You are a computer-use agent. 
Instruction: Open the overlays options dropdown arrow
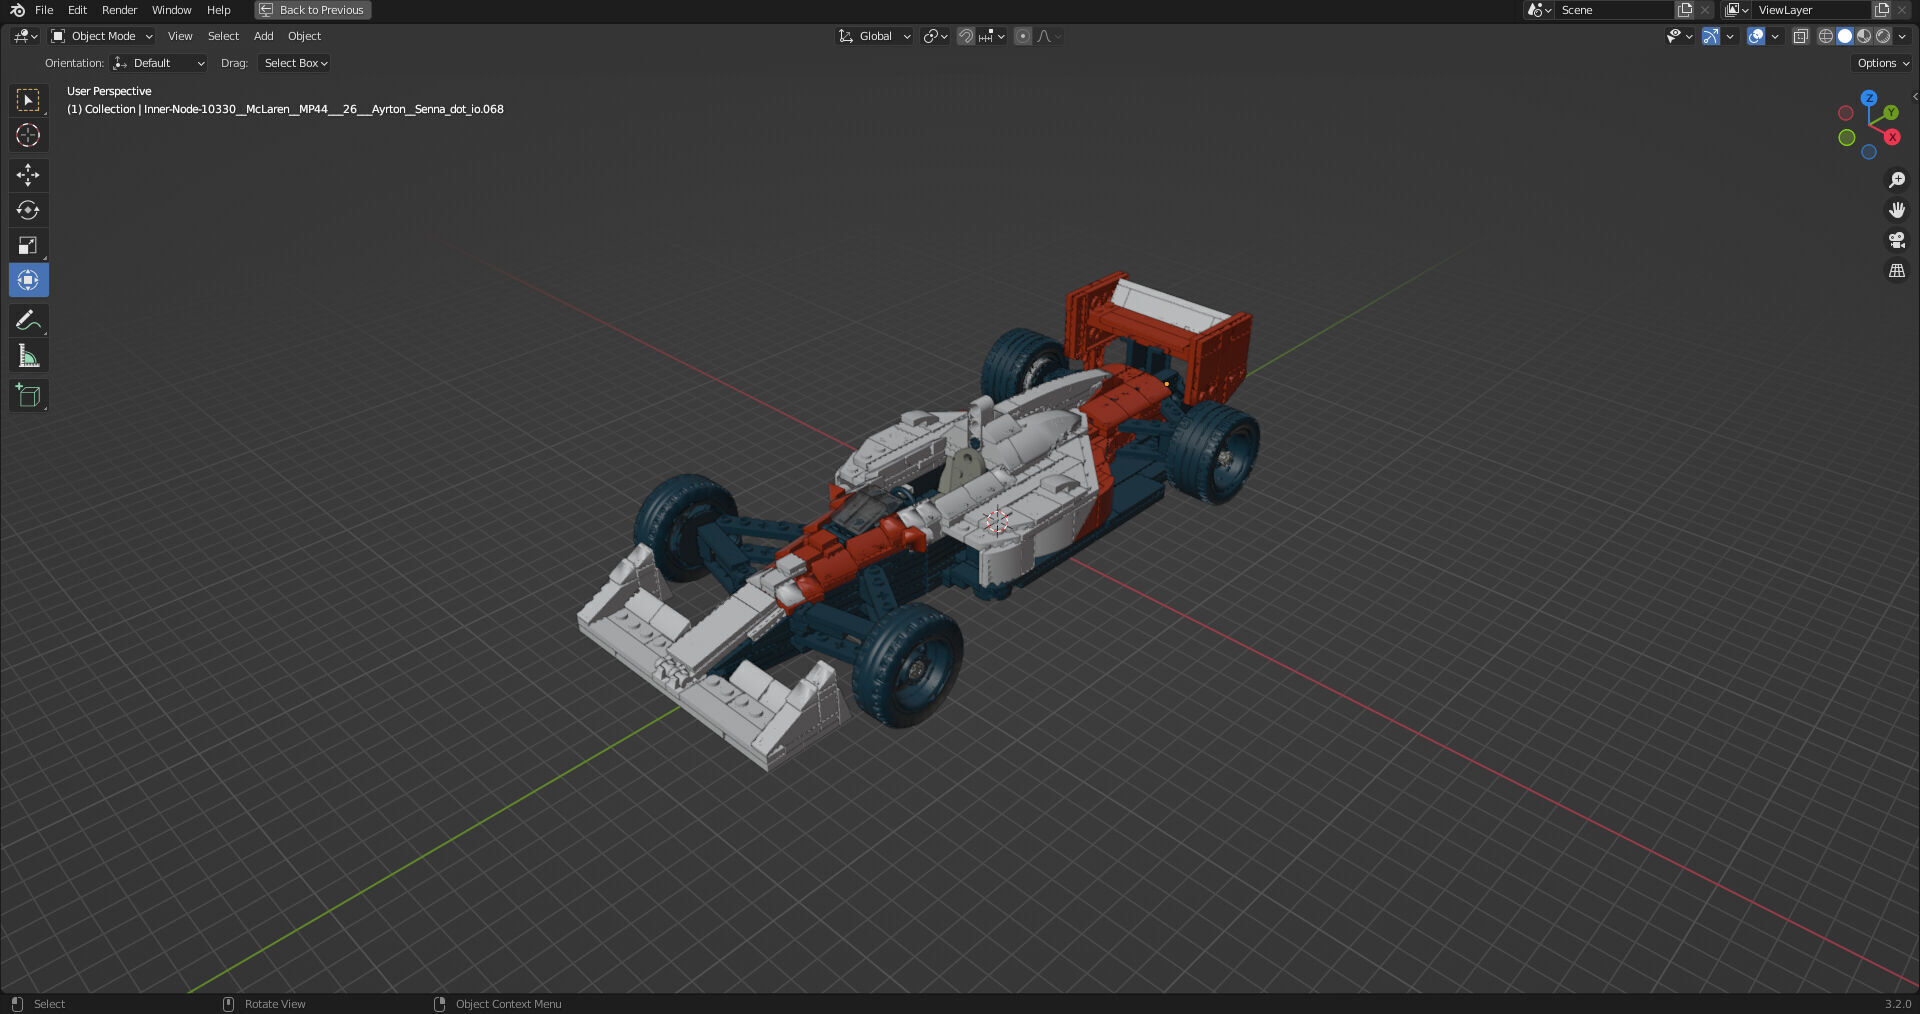[1775, 36]
